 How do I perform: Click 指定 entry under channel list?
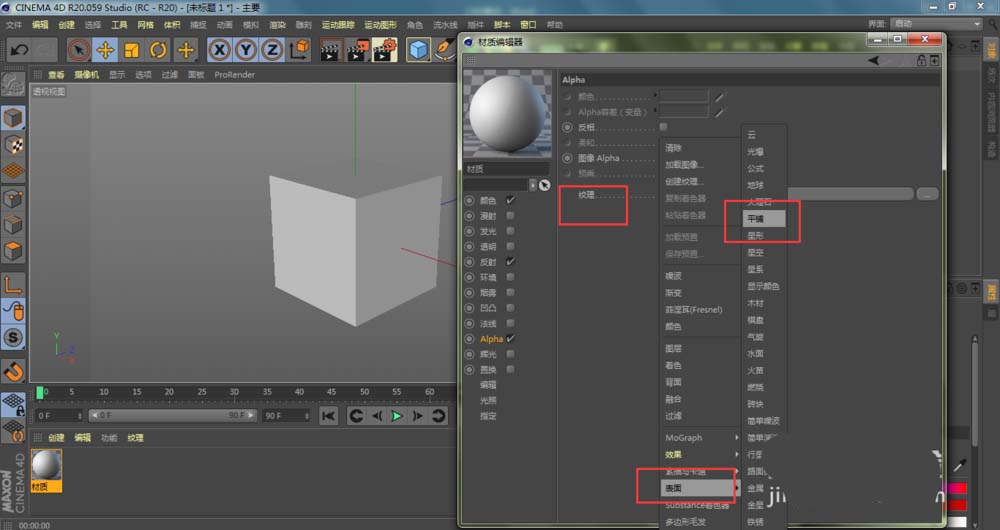tap(488, 416)
